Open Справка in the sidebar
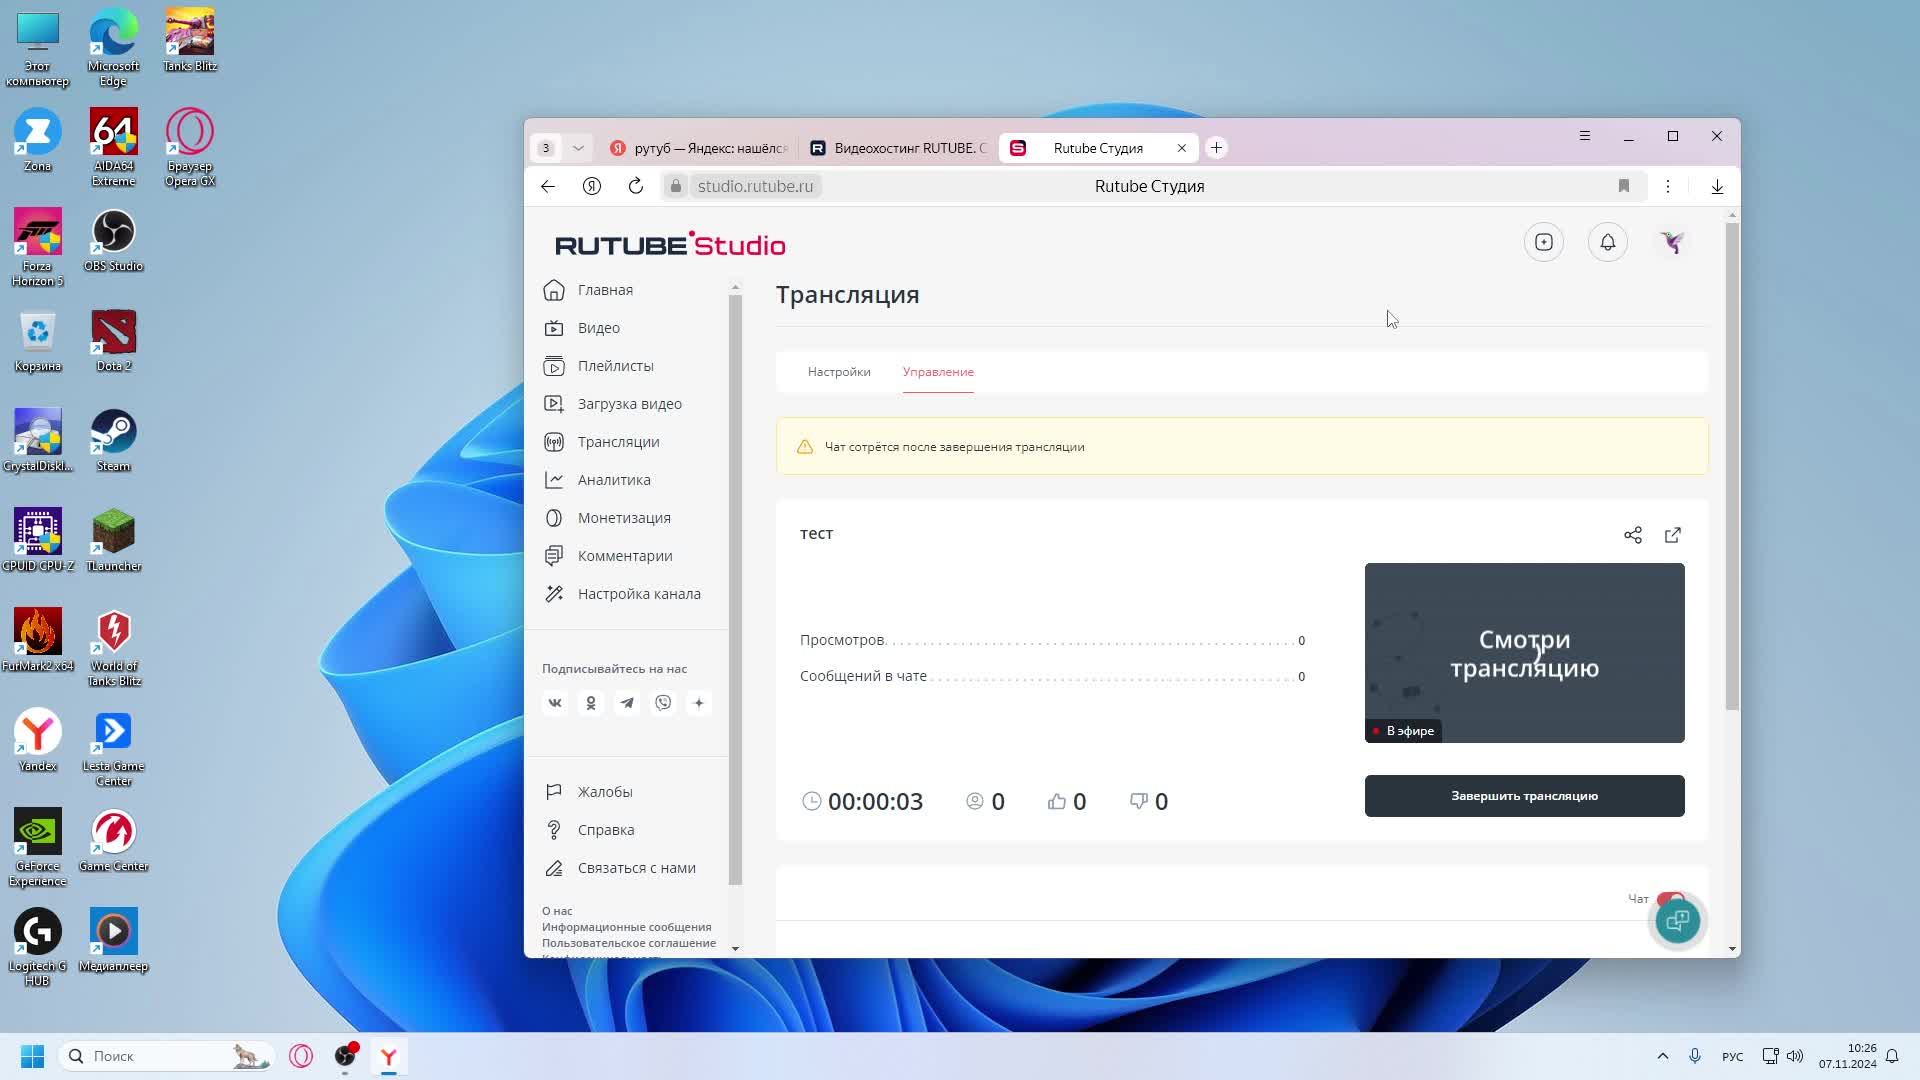Image resolution: width=1920 pixels, height=1080 pixels. click(589, 830)
